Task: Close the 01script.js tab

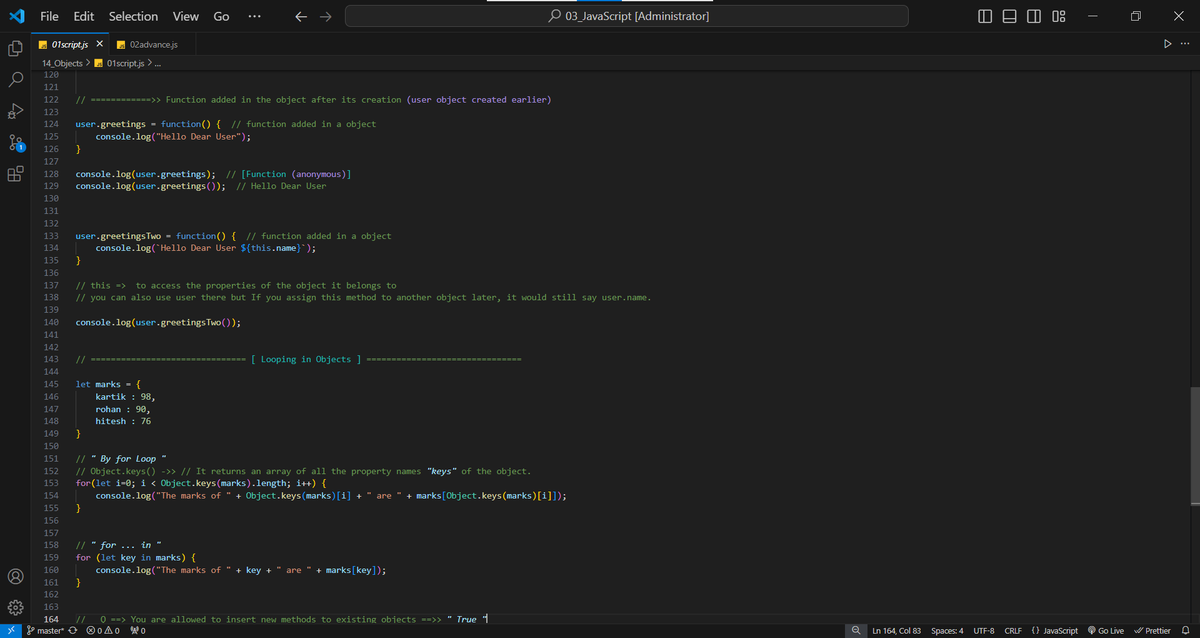Action: [x=100, y=45]
